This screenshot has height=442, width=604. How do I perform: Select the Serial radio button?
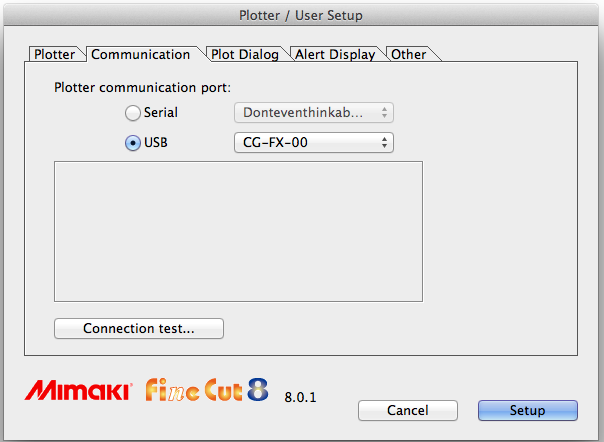[132, 113]
